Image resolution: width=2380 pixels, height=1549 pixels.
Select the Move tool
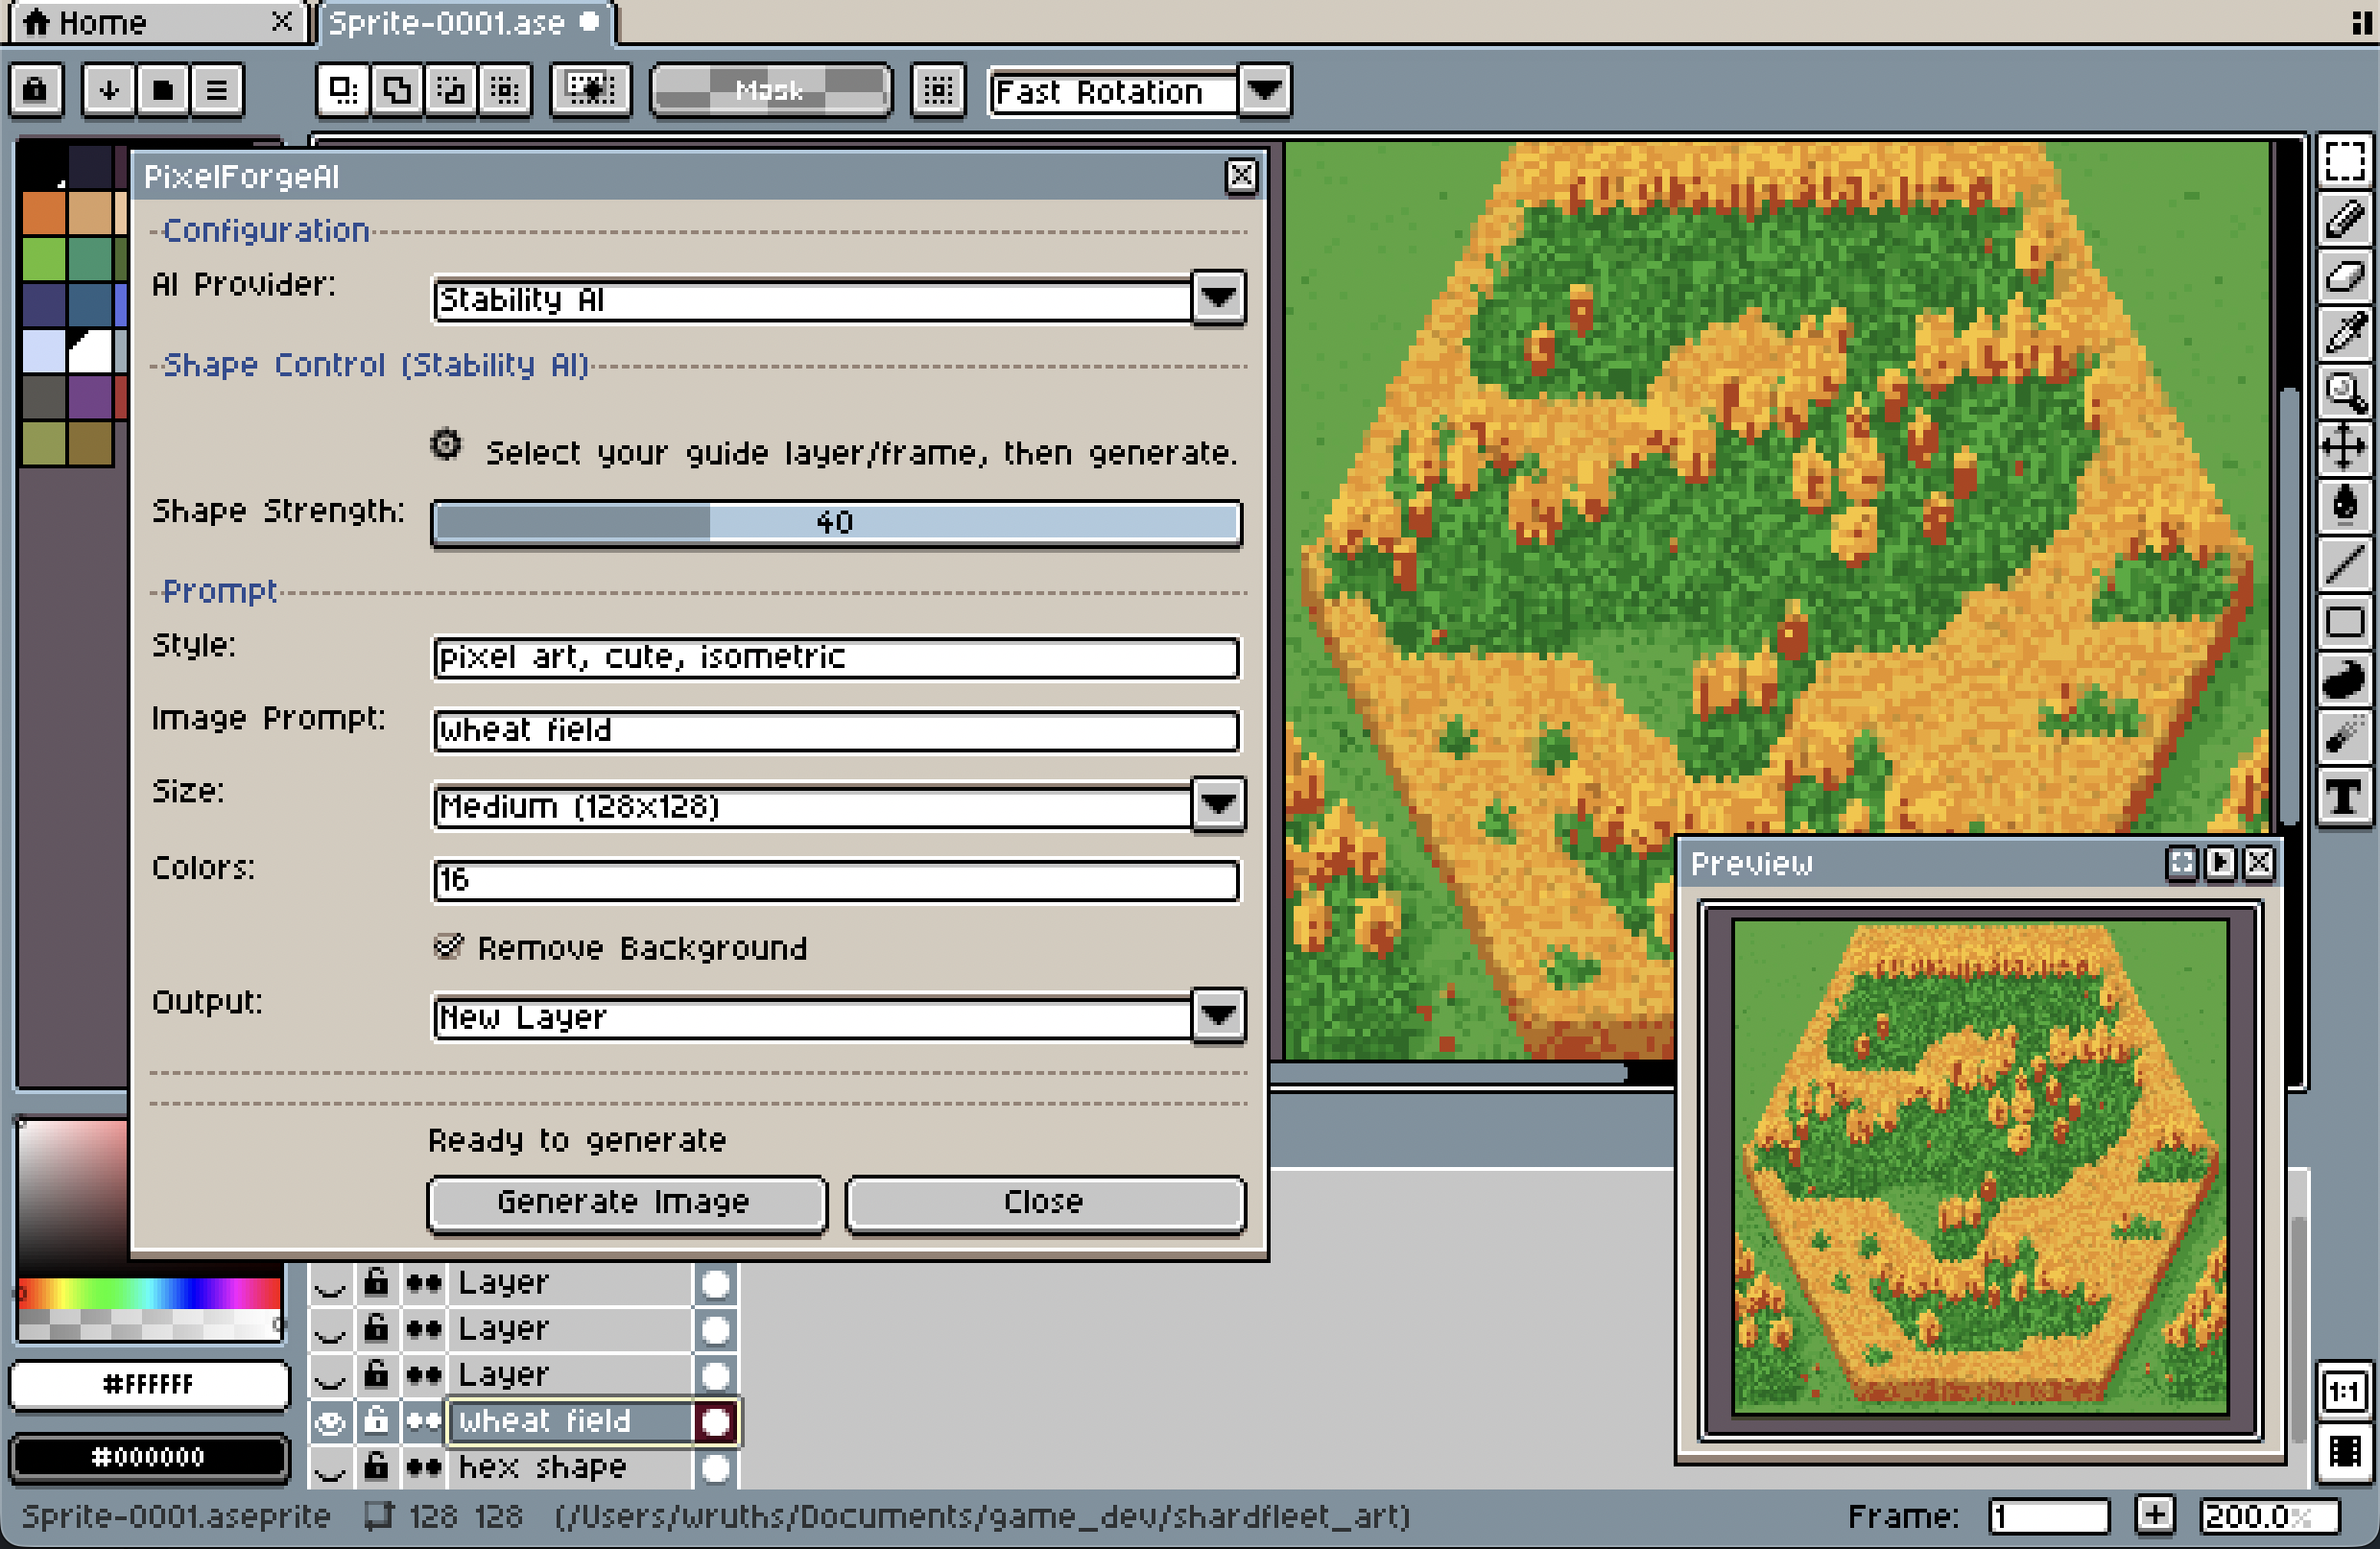coord(2344,447)
